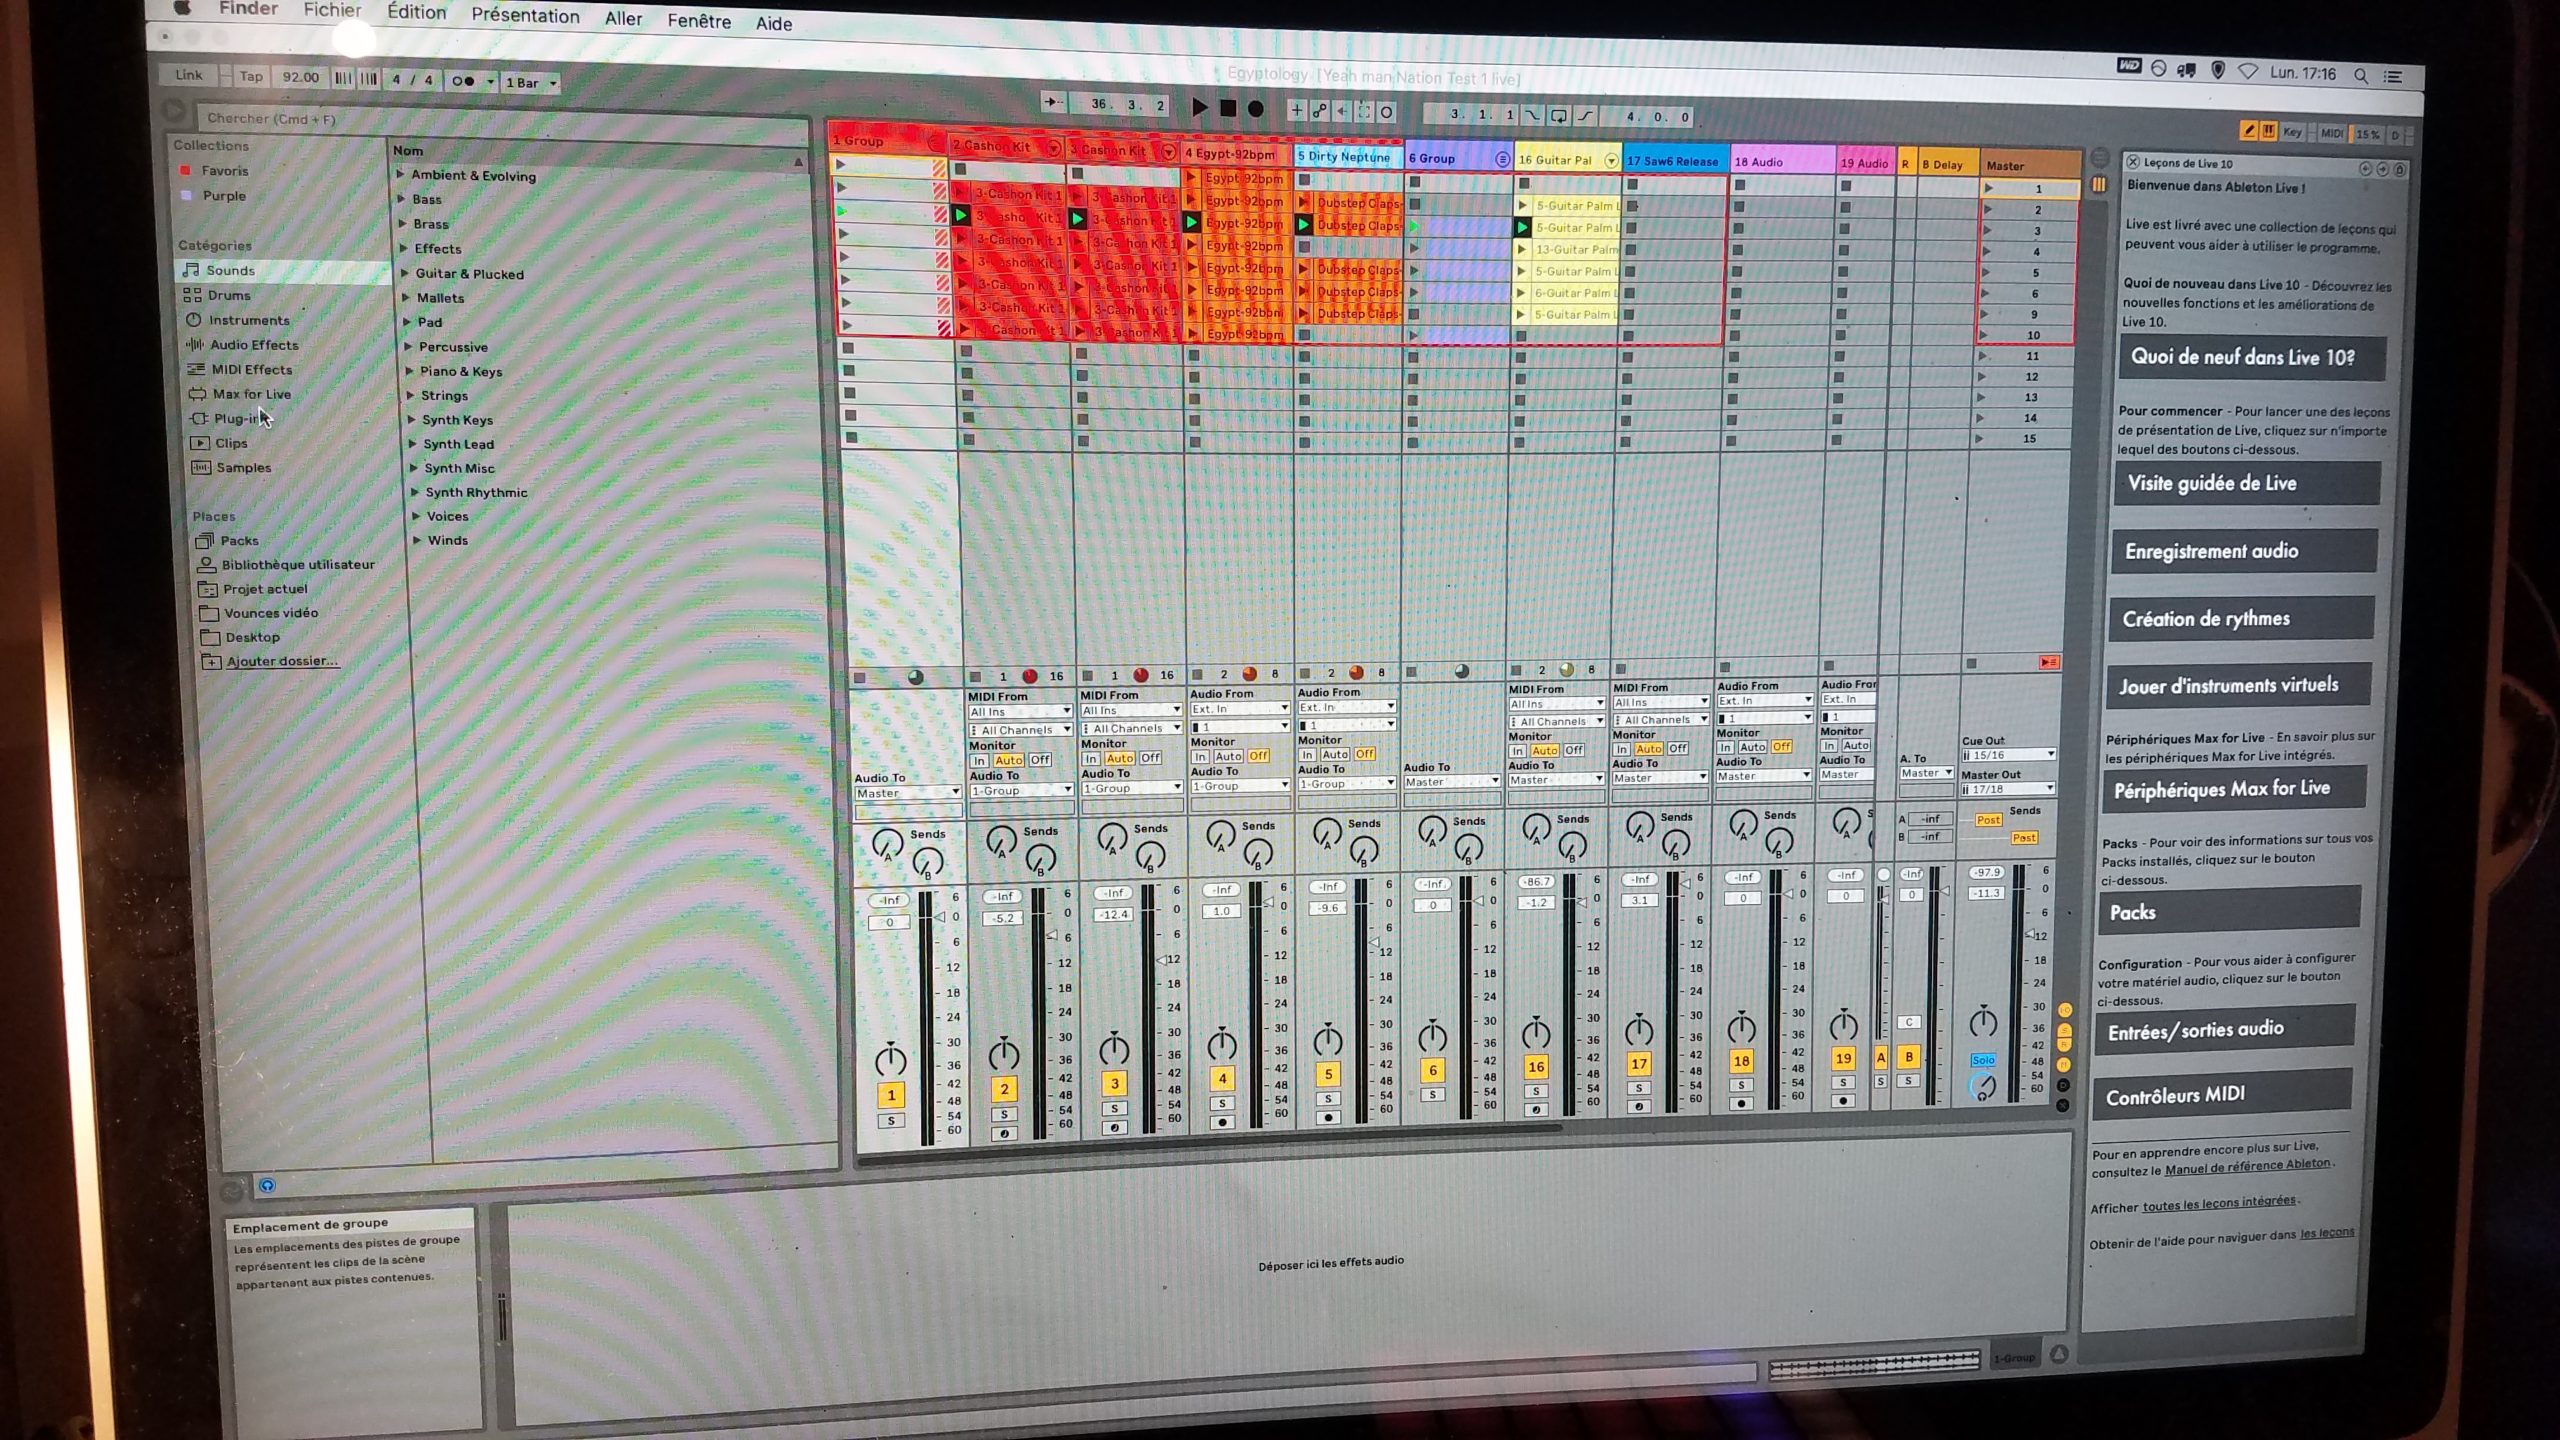This screenshot has height=1440, width=2560.
Task: Launch Master scene 10
Action: pyautogui.click(x=1984, y=335)
